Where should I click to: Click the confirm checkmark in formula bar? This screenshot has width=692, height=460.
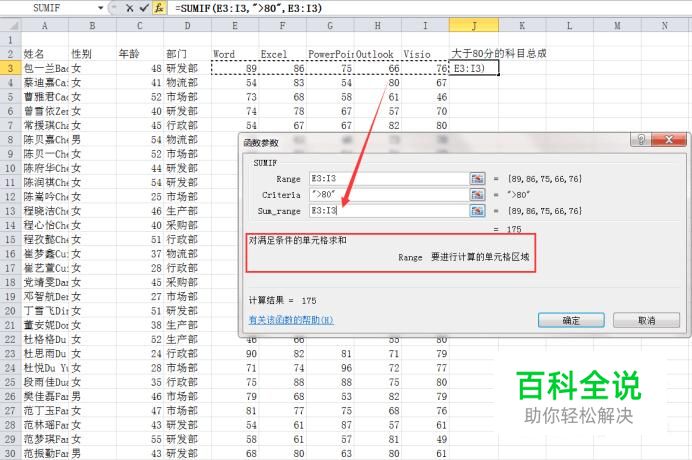coord(144,8)
